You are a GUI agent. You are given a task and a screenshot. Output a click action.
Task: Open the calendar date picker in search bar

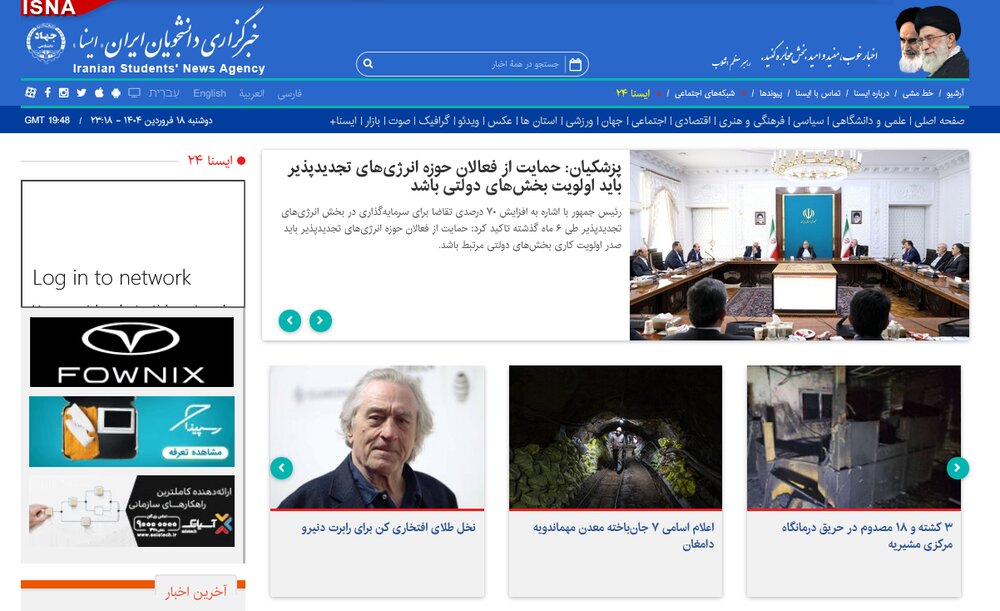click(575, 64)
